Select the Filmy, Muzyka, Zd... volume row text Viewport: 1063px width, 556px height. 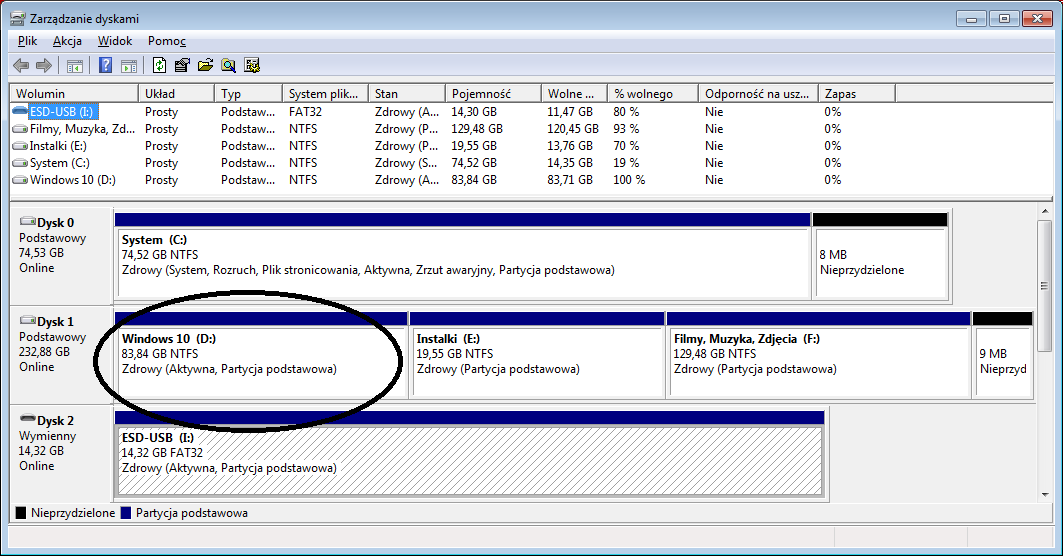(83, 129)
